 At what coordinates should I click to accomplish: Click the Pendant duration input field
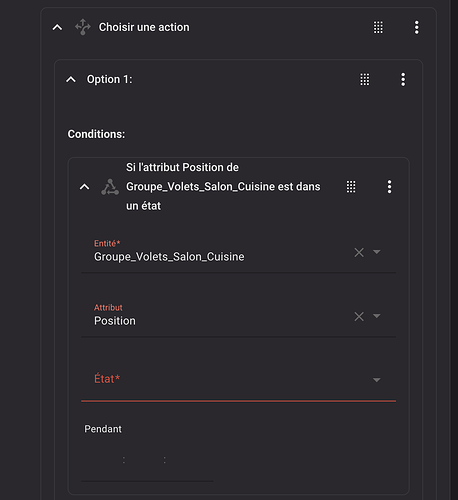(x=147, y=460)
